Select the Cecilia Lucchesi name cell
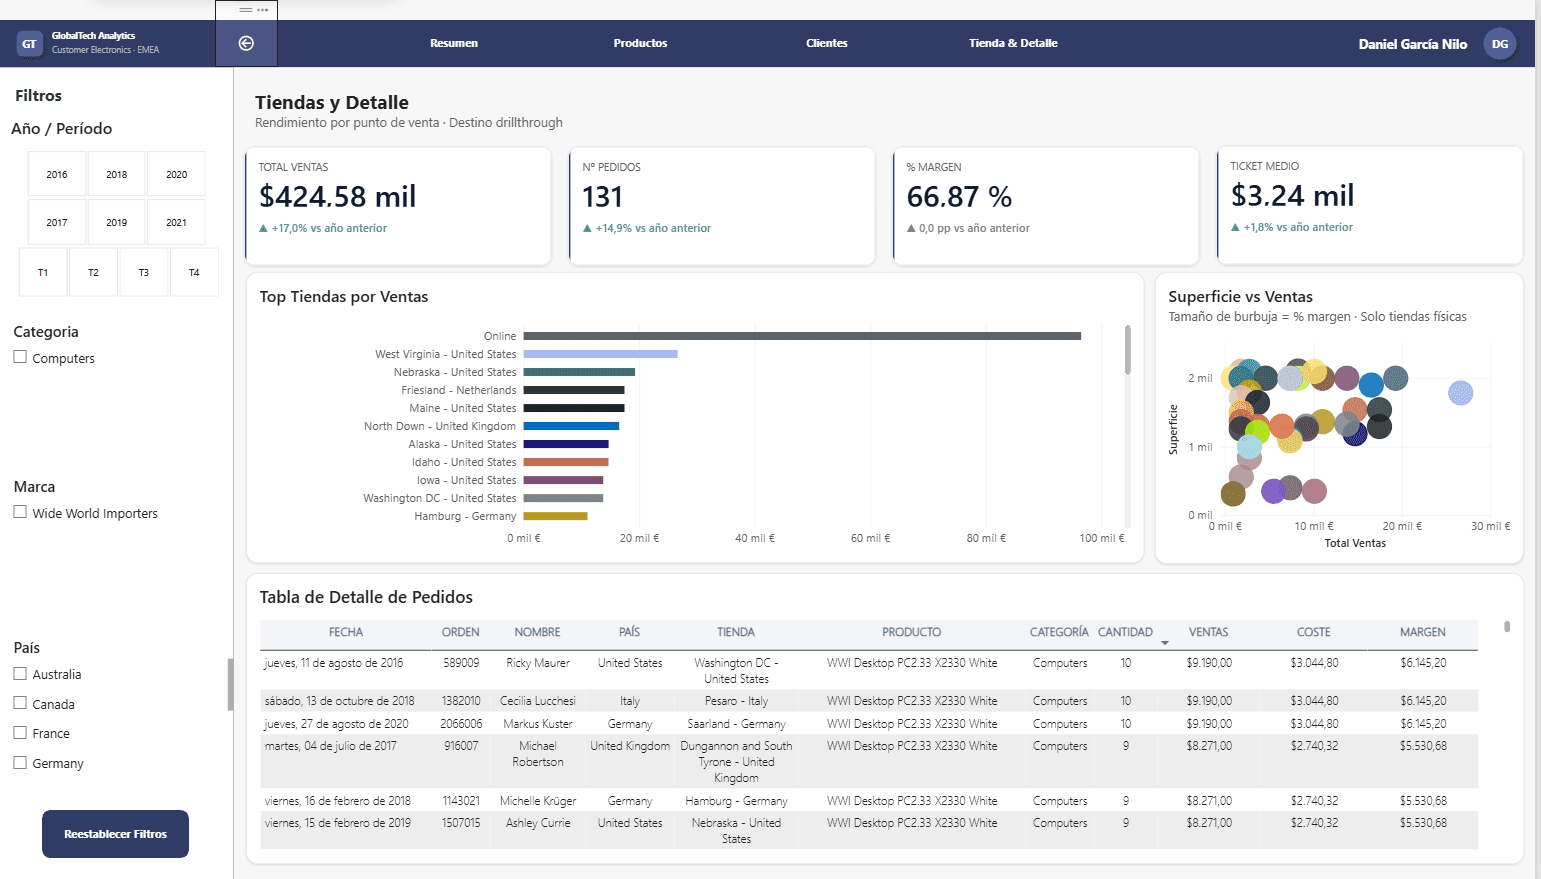Viewport: 1541px width, 879px height. pyautogui.click(x=538, y=701)
